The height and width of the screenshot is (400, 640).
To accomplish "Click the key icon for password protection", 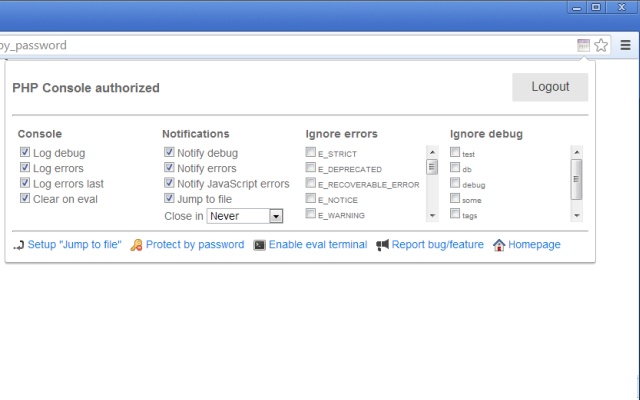I will (x=136, y=245).
